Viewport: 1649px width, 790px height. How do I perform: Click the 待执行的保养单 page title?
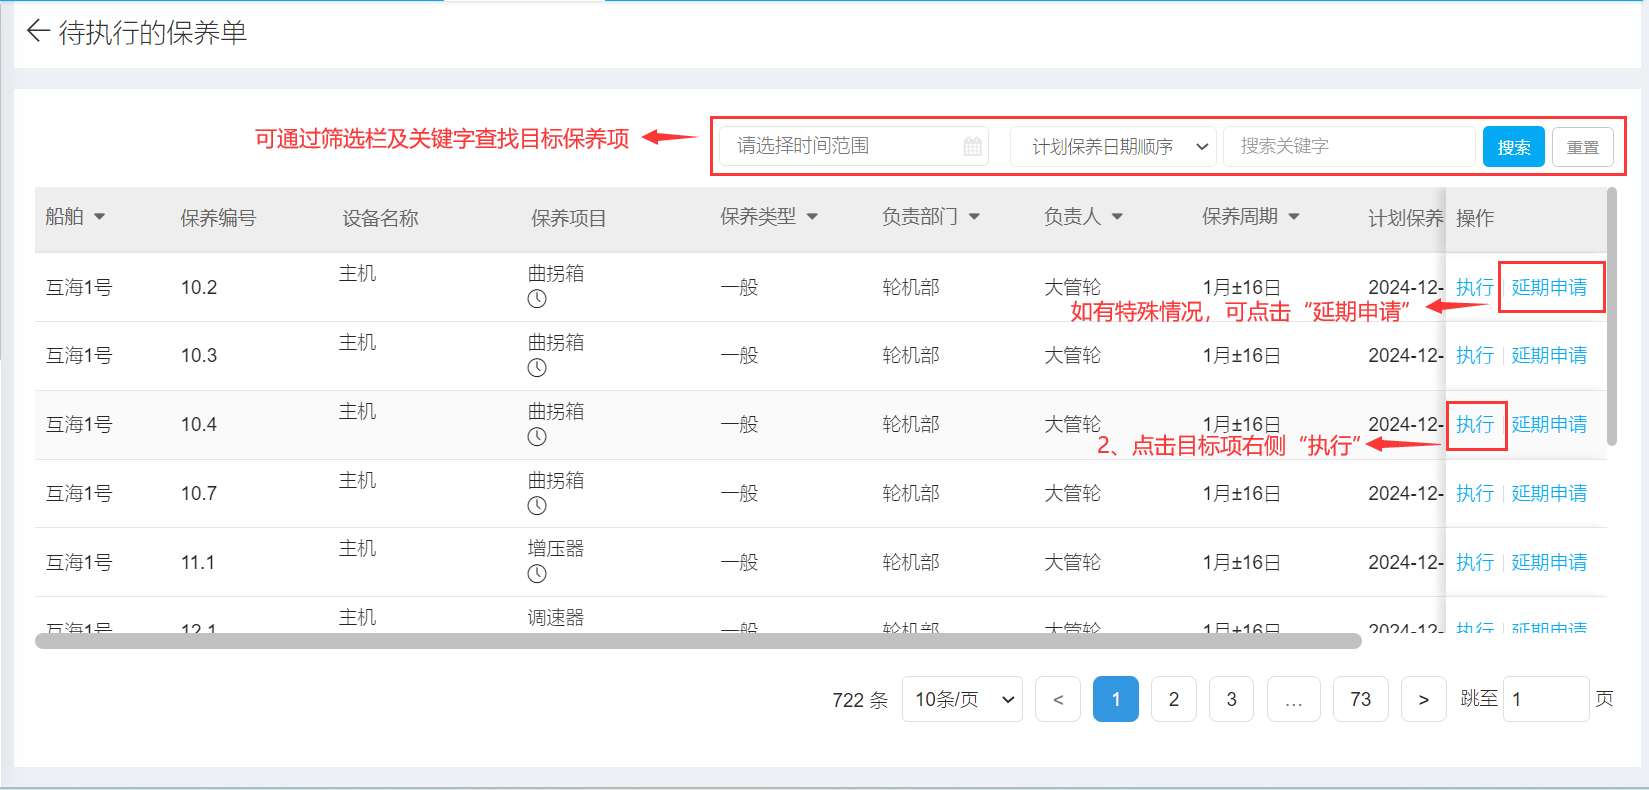point(153,33)
